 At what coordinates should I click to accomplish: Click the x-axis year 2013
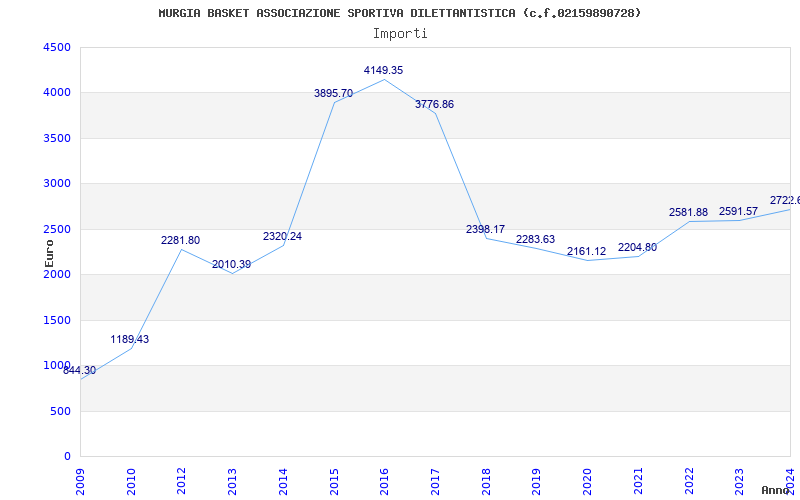coord(233,482)
